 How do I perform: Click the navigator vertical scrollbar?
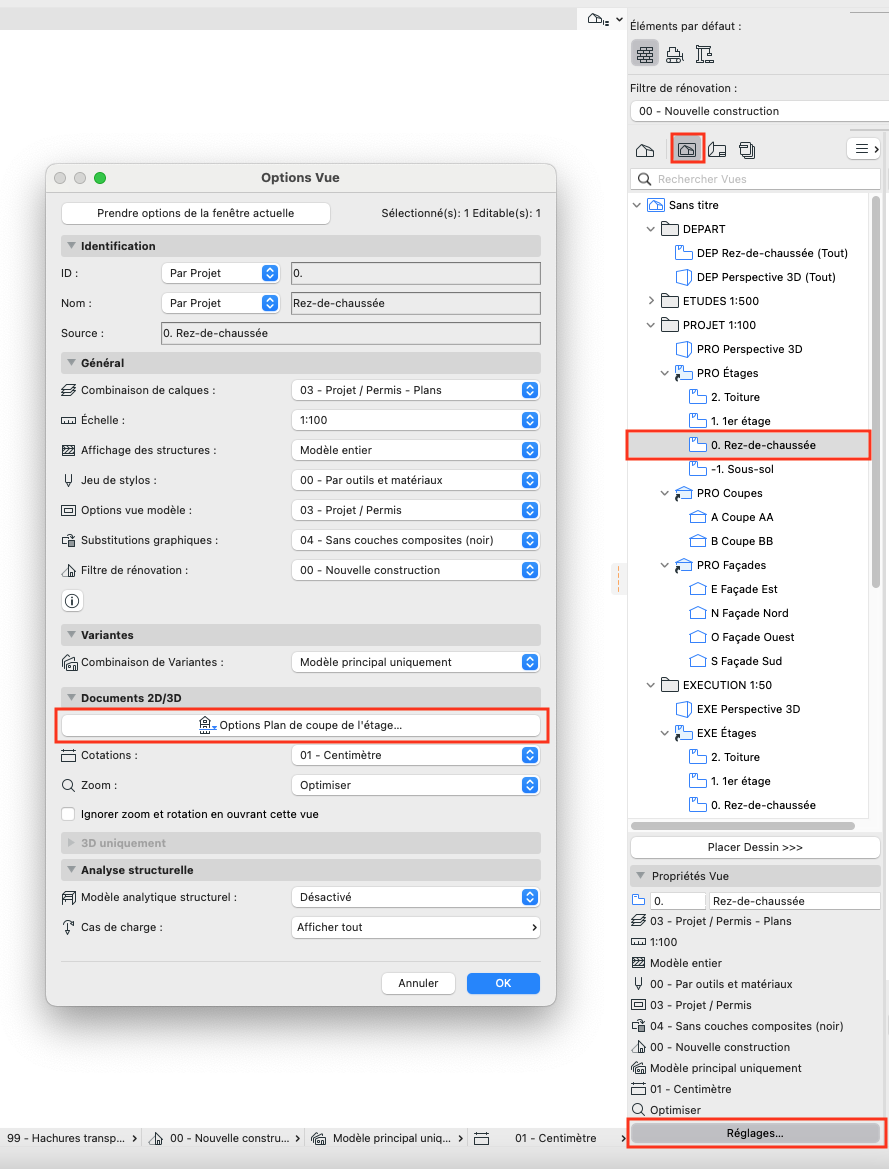pyautogui.click(x=876, y=391)
